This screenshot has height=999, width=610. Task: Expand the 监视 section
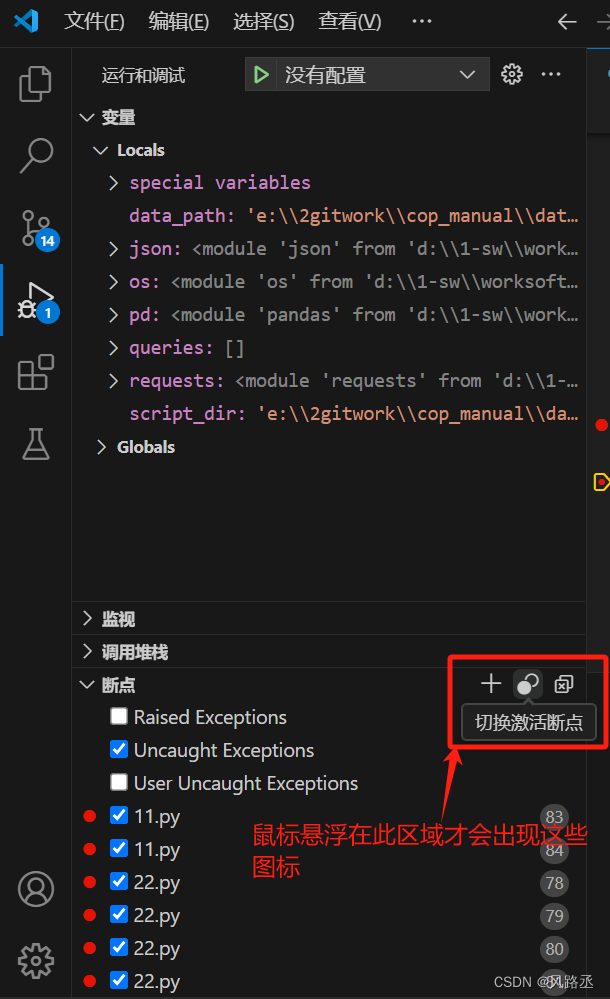[87, 618]
